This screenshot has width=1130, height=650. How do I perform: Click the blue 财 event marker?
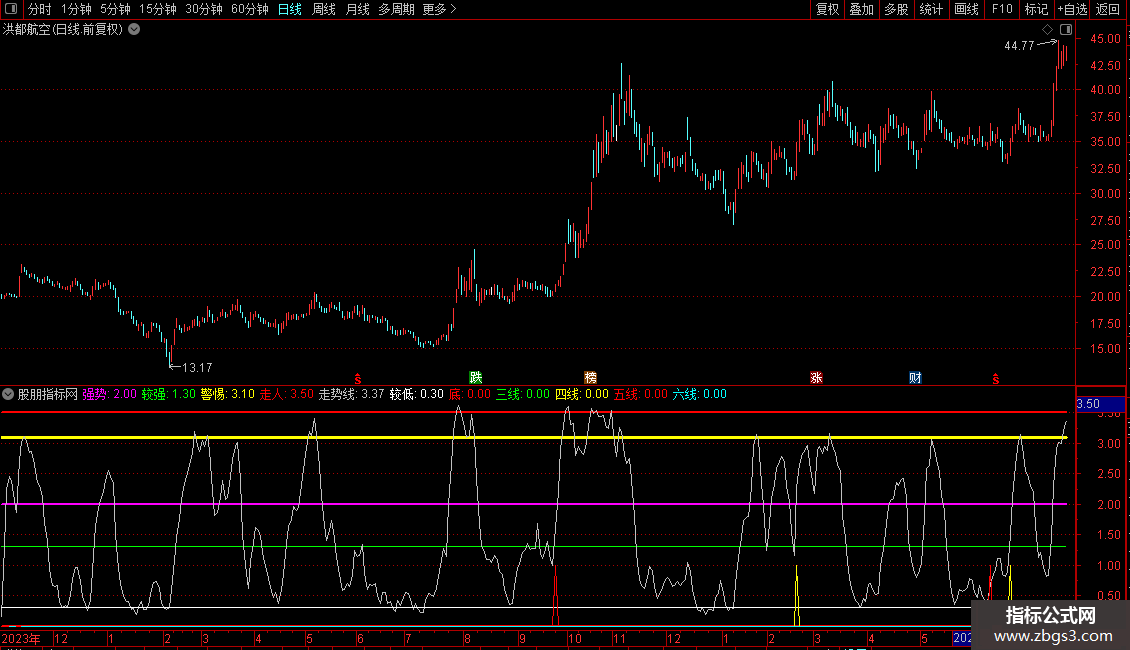[915, 378]
